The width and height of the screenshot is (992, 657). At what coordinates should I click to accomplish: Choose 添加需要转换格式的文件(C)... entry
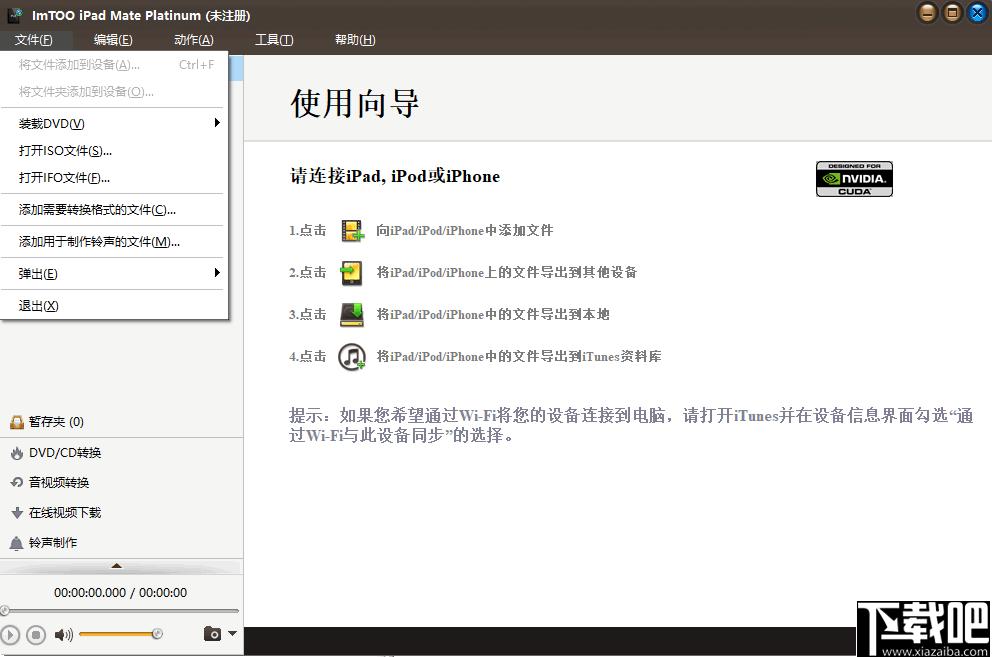tap(114, 210)
